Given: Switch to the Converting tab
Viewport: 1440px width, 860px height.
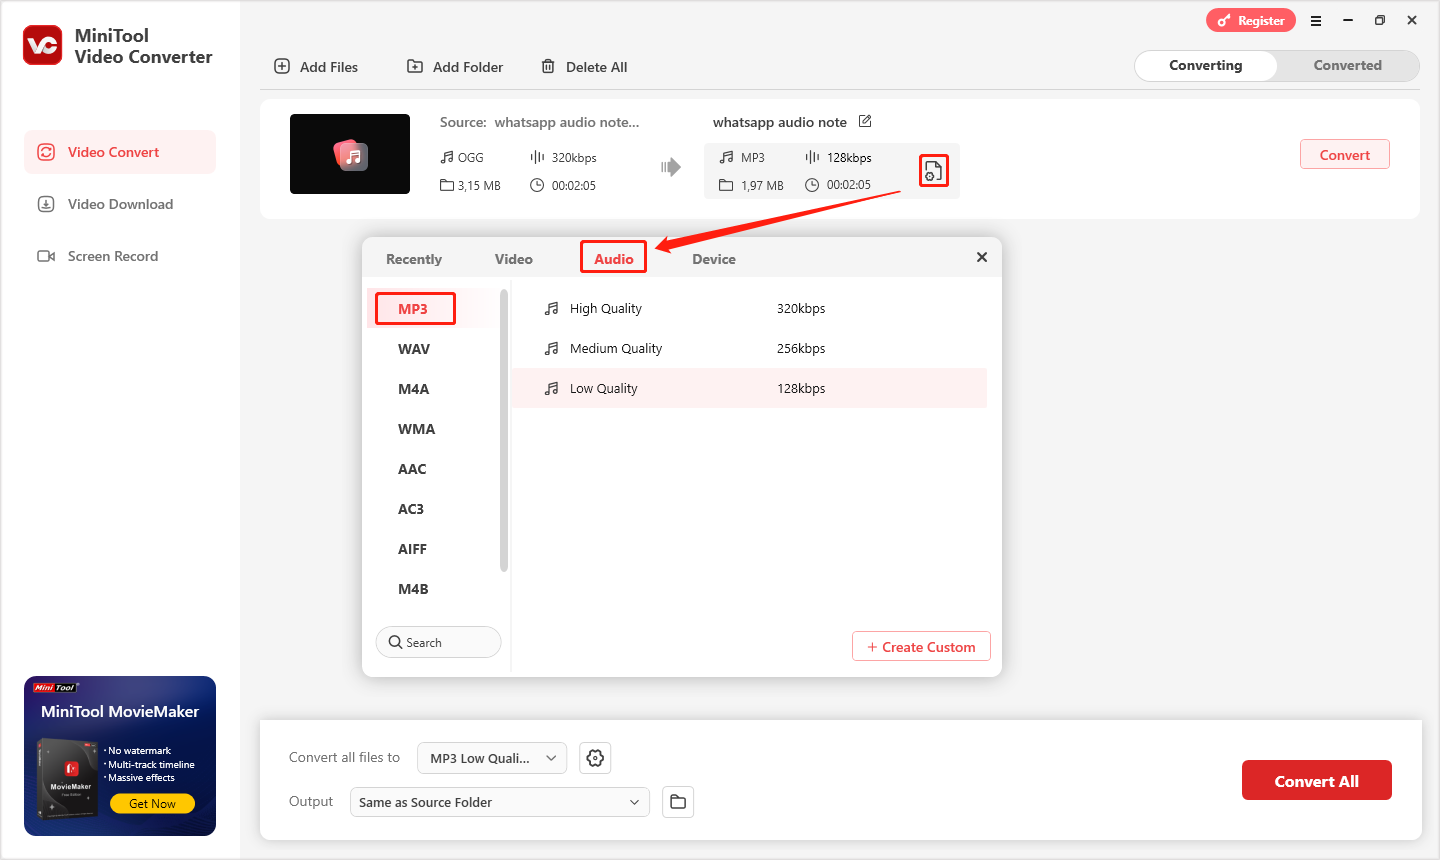Looking at the screenshot, I should coord(1206,65).
